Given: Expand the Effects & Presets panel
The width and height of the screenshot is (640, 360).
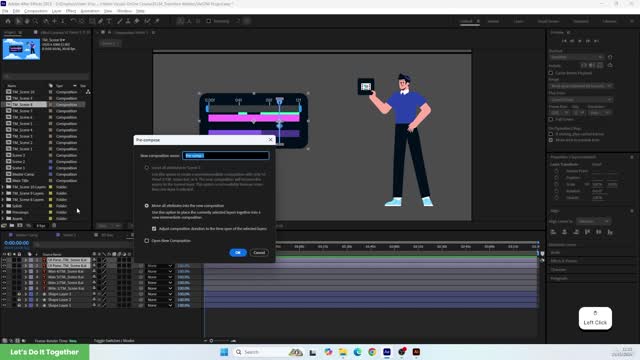Looking at the screenshot, I should [x=564, y=261].
